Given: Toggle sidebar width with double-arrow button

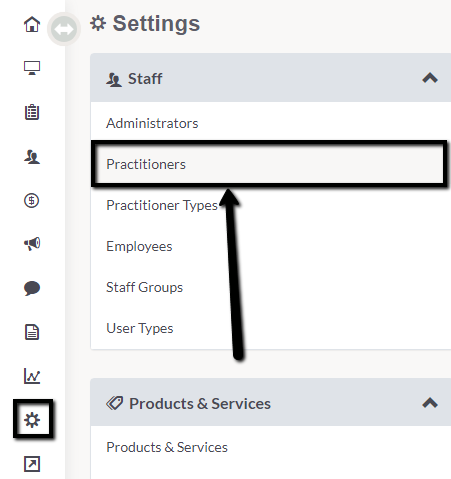Looking at the screenshot, I should [64, 29].
